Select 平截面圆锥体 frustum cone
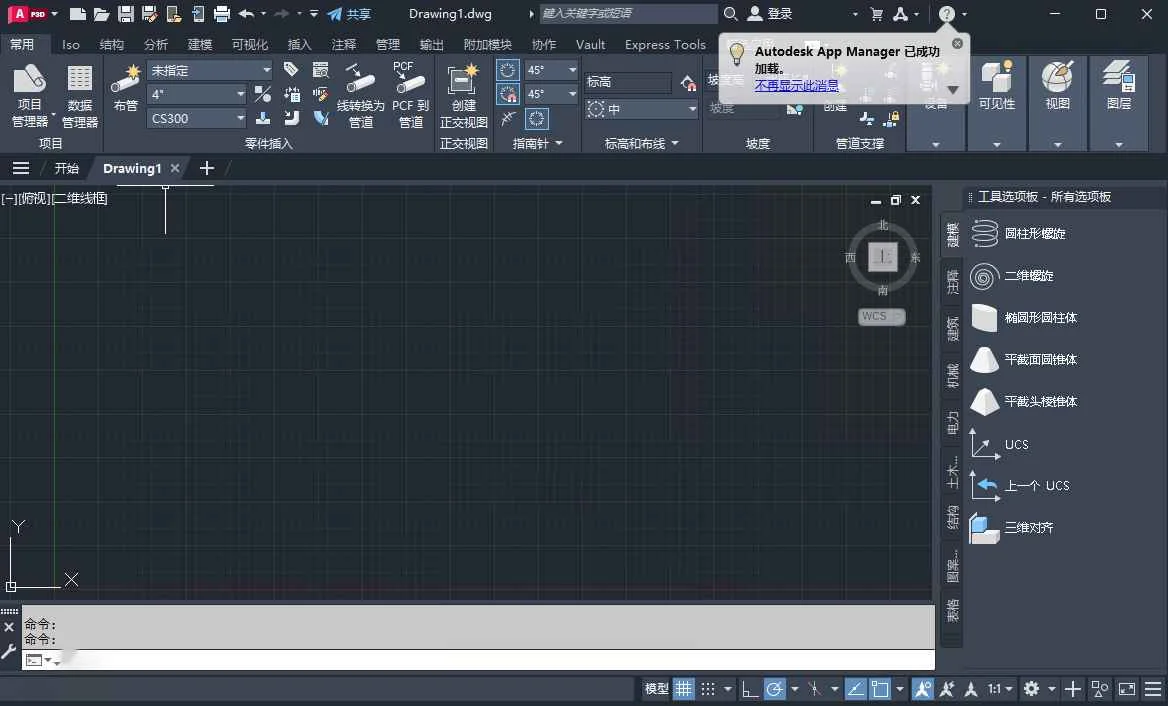Image resolution: width=1168 pixels, height=706 pixels. [x=1023, y=360]
